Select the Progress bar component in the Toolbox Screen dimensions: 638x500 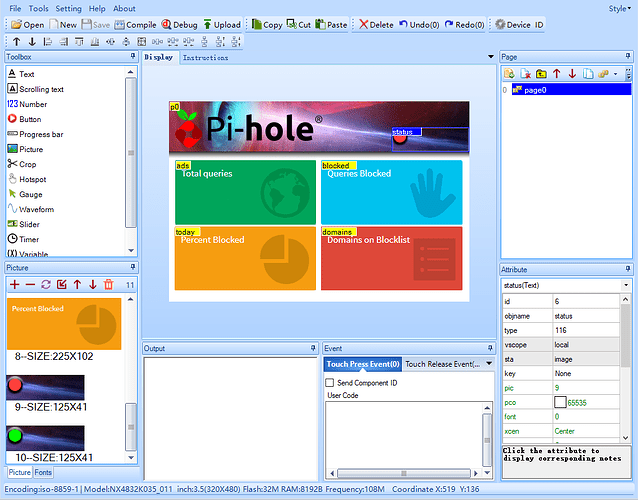35,134
